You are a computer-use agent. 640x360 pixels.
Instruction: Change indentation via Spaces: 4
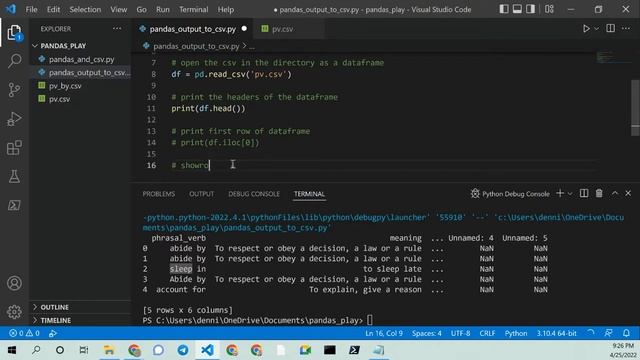pyautogui.click(x=427, y=333)
